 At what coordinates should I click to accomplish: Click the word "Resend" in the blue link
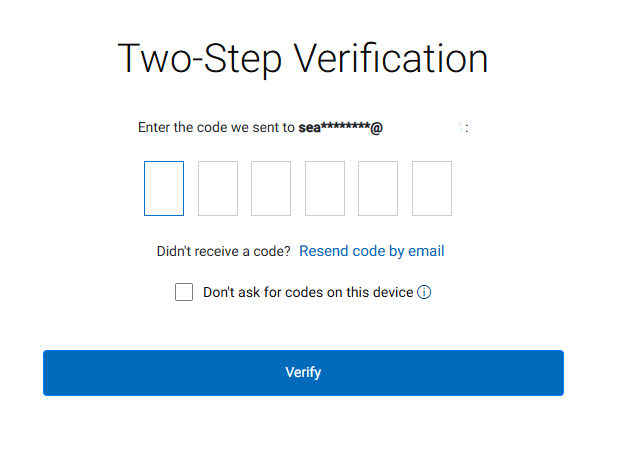pyautogui.click(x=324, y=251)
